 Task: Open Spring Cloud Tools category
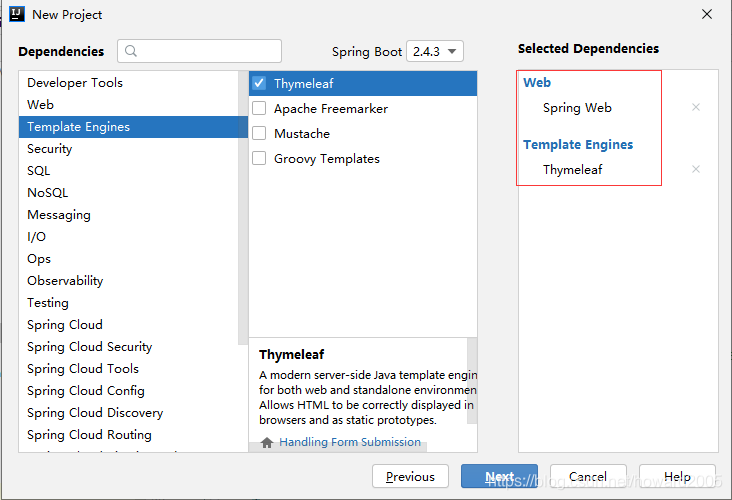(128, 368)
